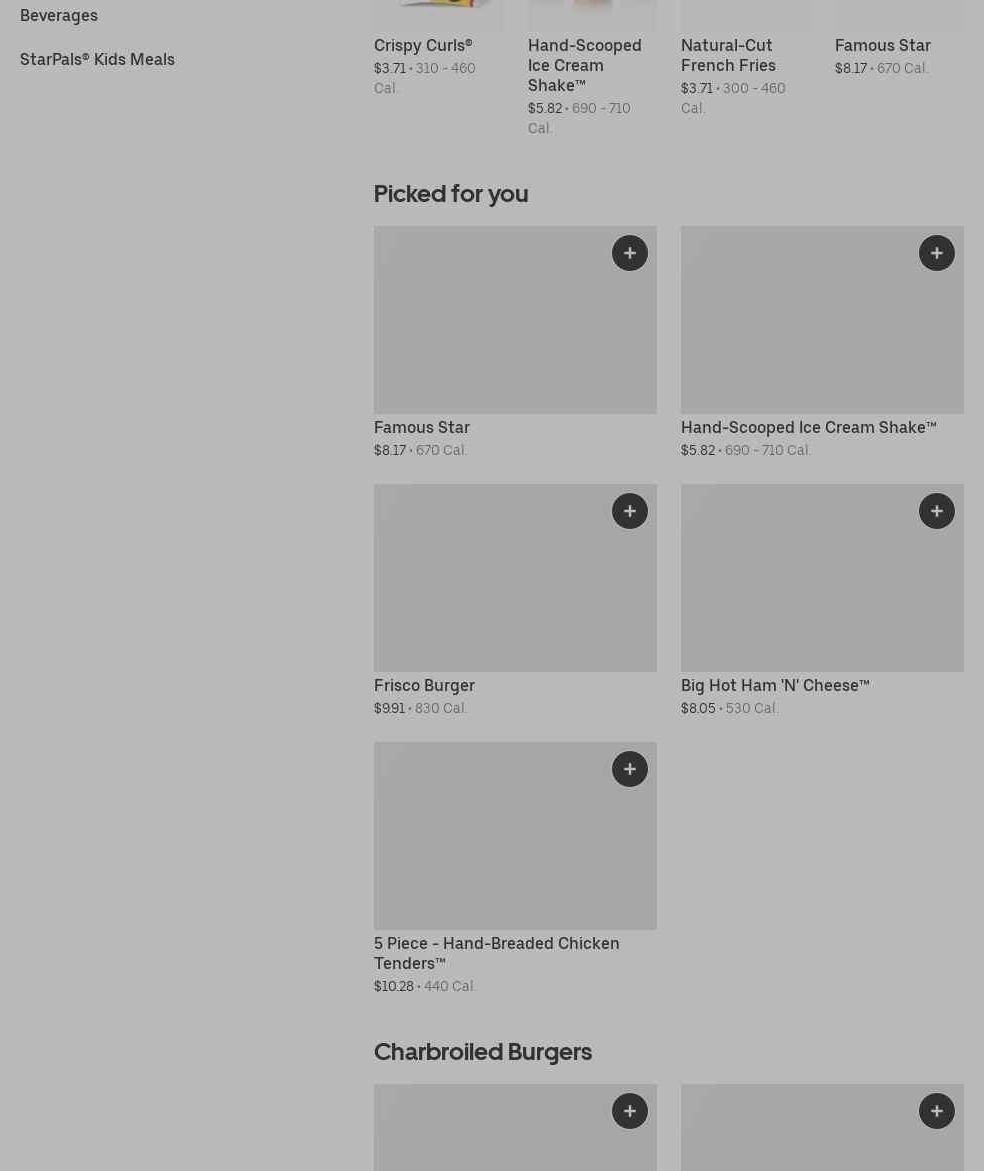Add Hand-Scooped Ice Cream Shake using plus icon
This screenshot has height=1171, width=984.
[x=936, y=253]
